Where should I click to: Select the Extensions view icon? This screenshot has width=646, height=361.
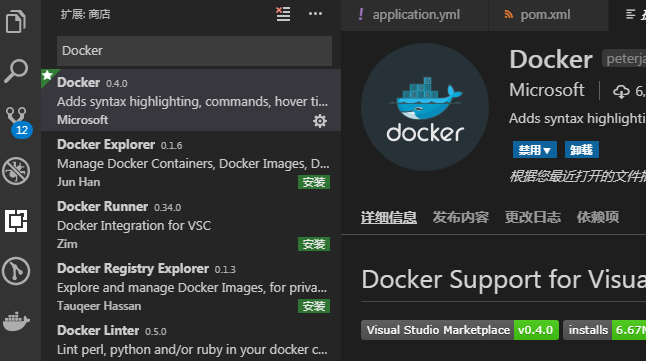(x=16, y=221)
